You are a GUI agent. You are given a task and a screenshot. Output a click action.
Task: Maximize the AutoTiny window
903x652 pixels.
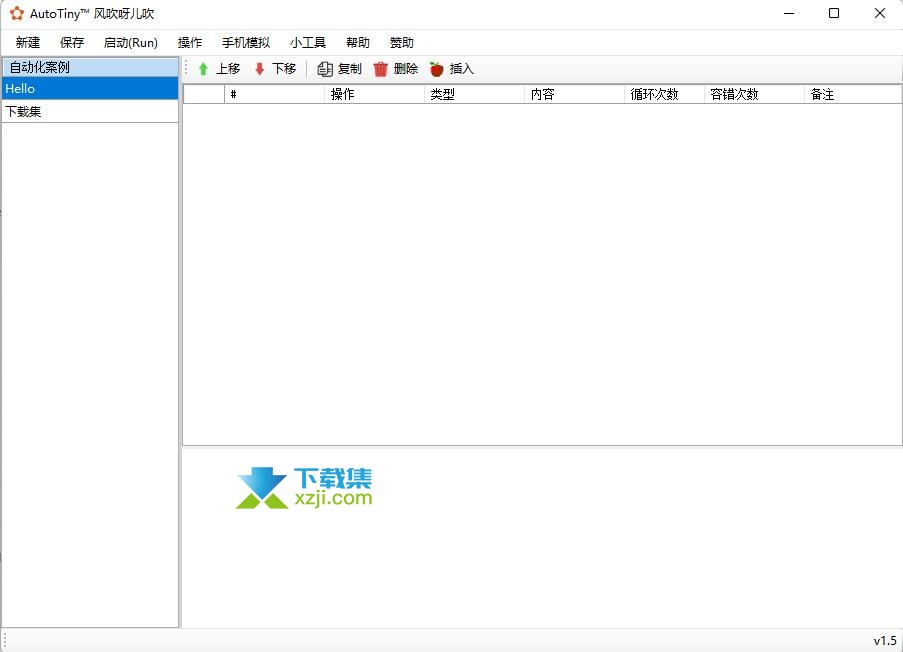834,13
